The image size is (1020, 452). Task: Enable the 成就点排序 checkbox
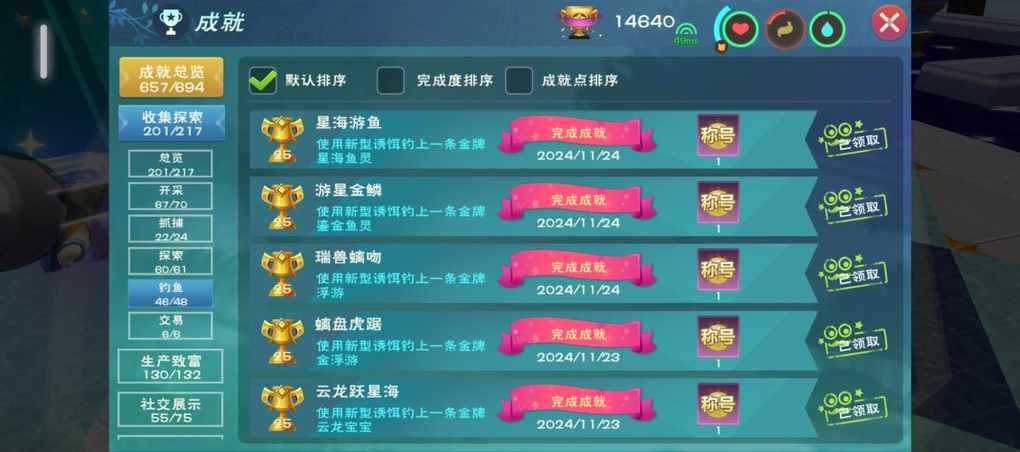(519, 81)
